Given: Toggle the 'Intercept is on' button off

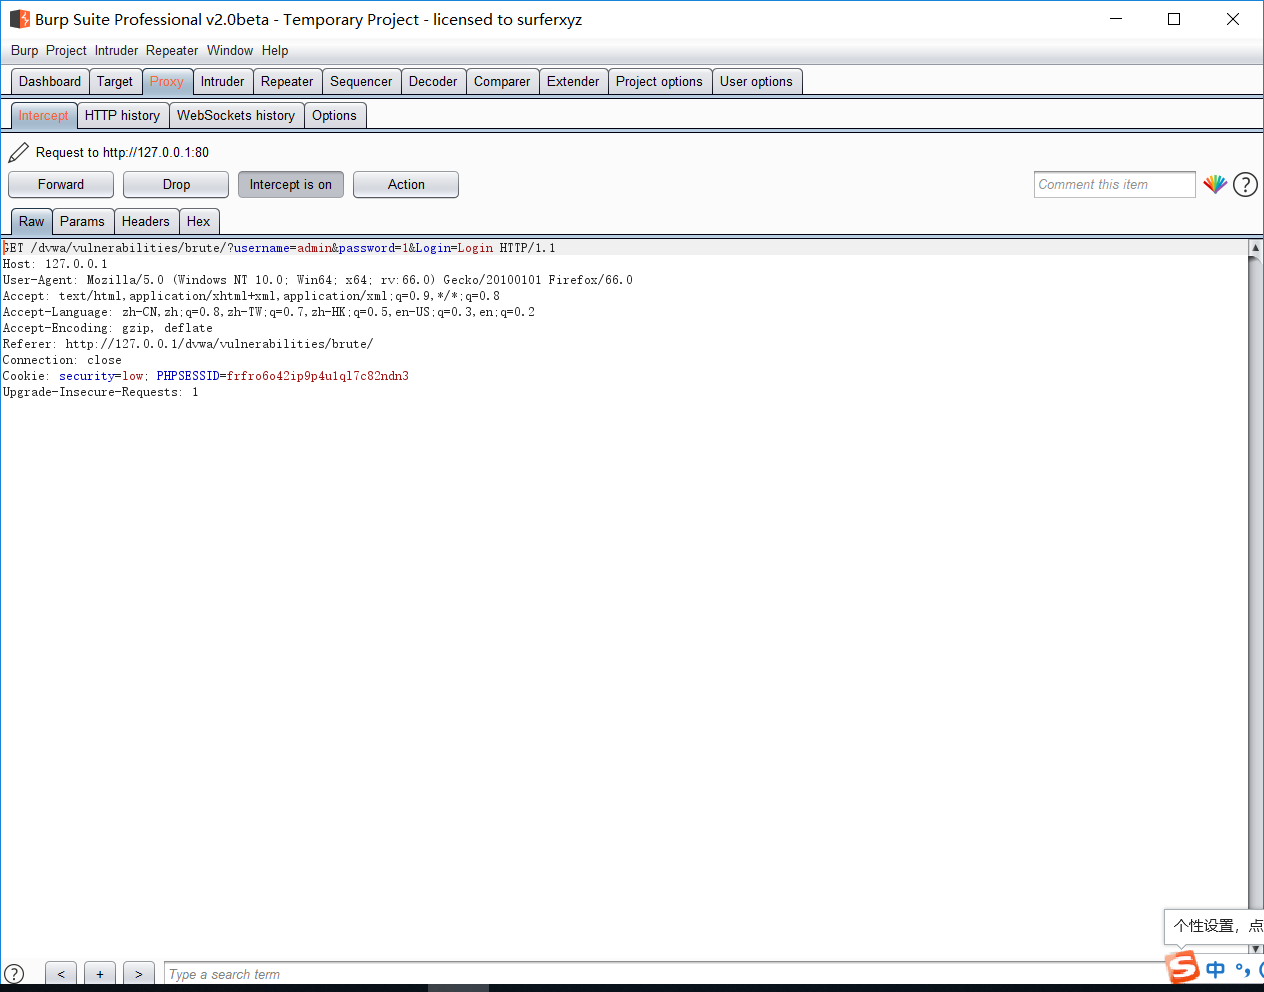Looking at the screenshot, I should [x=290, y=184].
